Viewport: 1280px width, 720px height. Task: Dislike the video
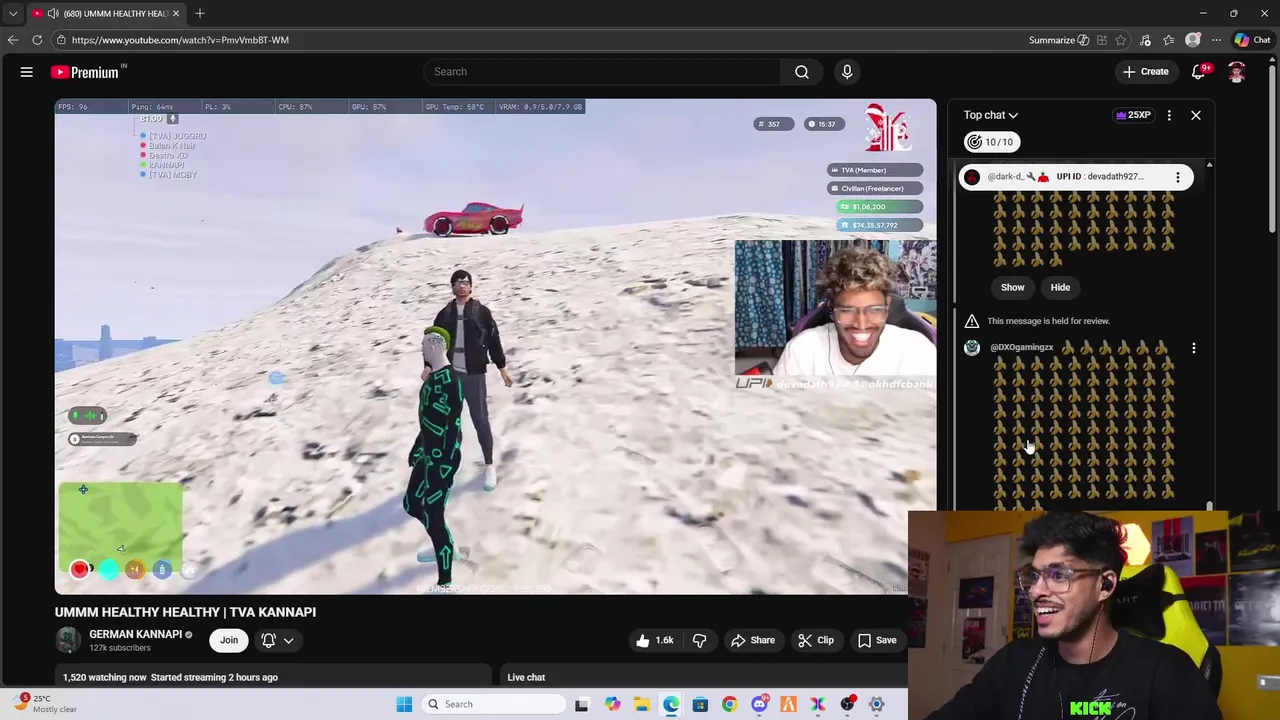click(699, 640)
